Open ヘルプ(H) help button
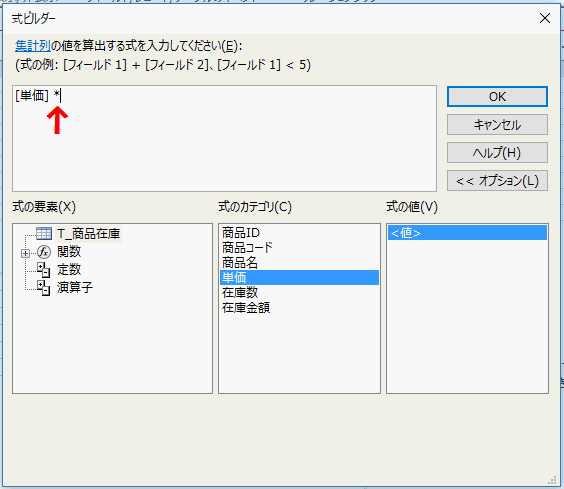This screenshot has width=564, height=489. 497,153
